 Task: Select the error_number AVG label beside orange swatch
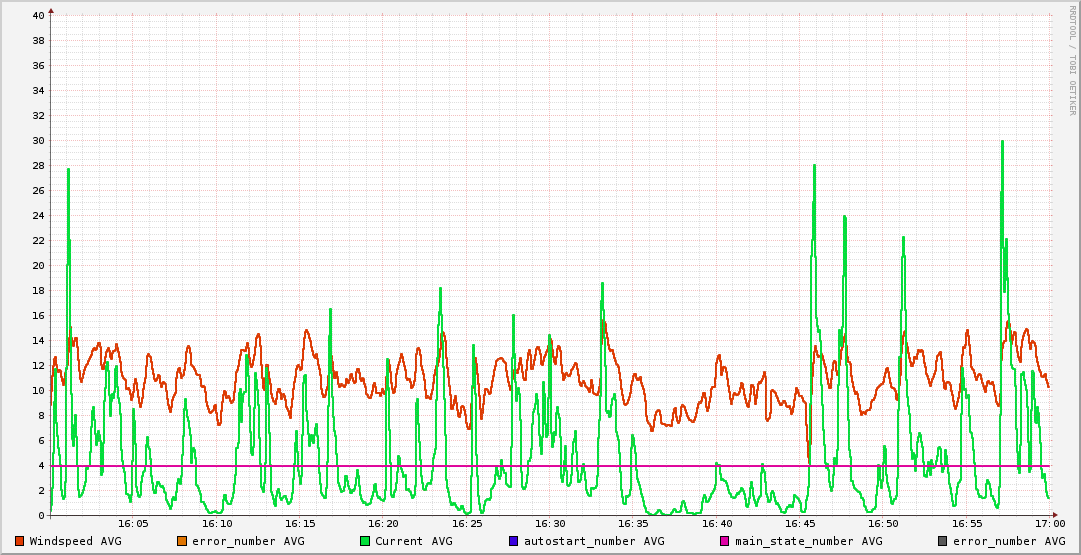point(248,541)
